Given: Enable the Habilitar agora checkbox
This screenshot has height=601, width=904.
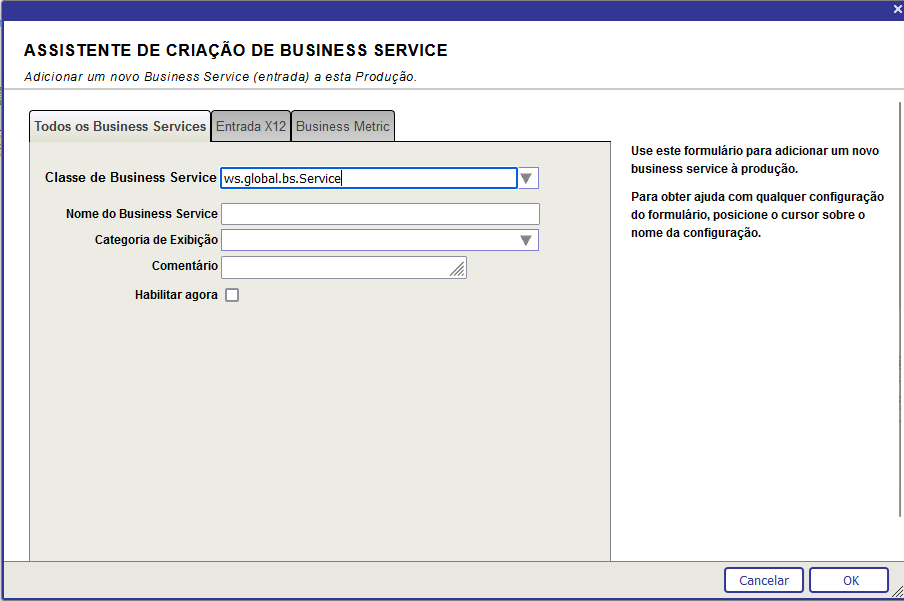Looking at the screenshot, I should [x=232, y=295].
